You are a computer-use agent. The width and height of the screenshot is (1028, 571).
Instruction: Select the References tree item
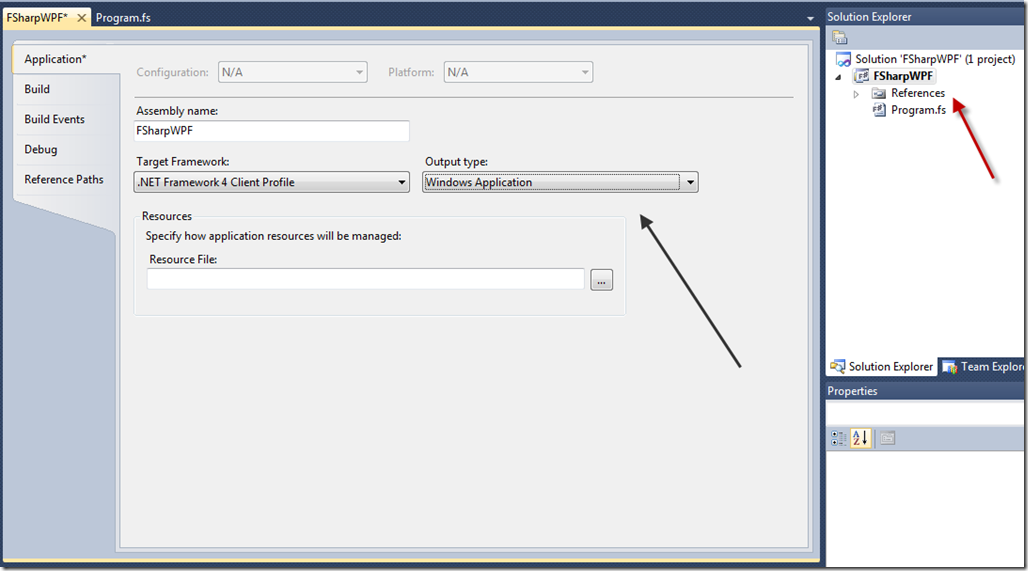click(918, 93)
